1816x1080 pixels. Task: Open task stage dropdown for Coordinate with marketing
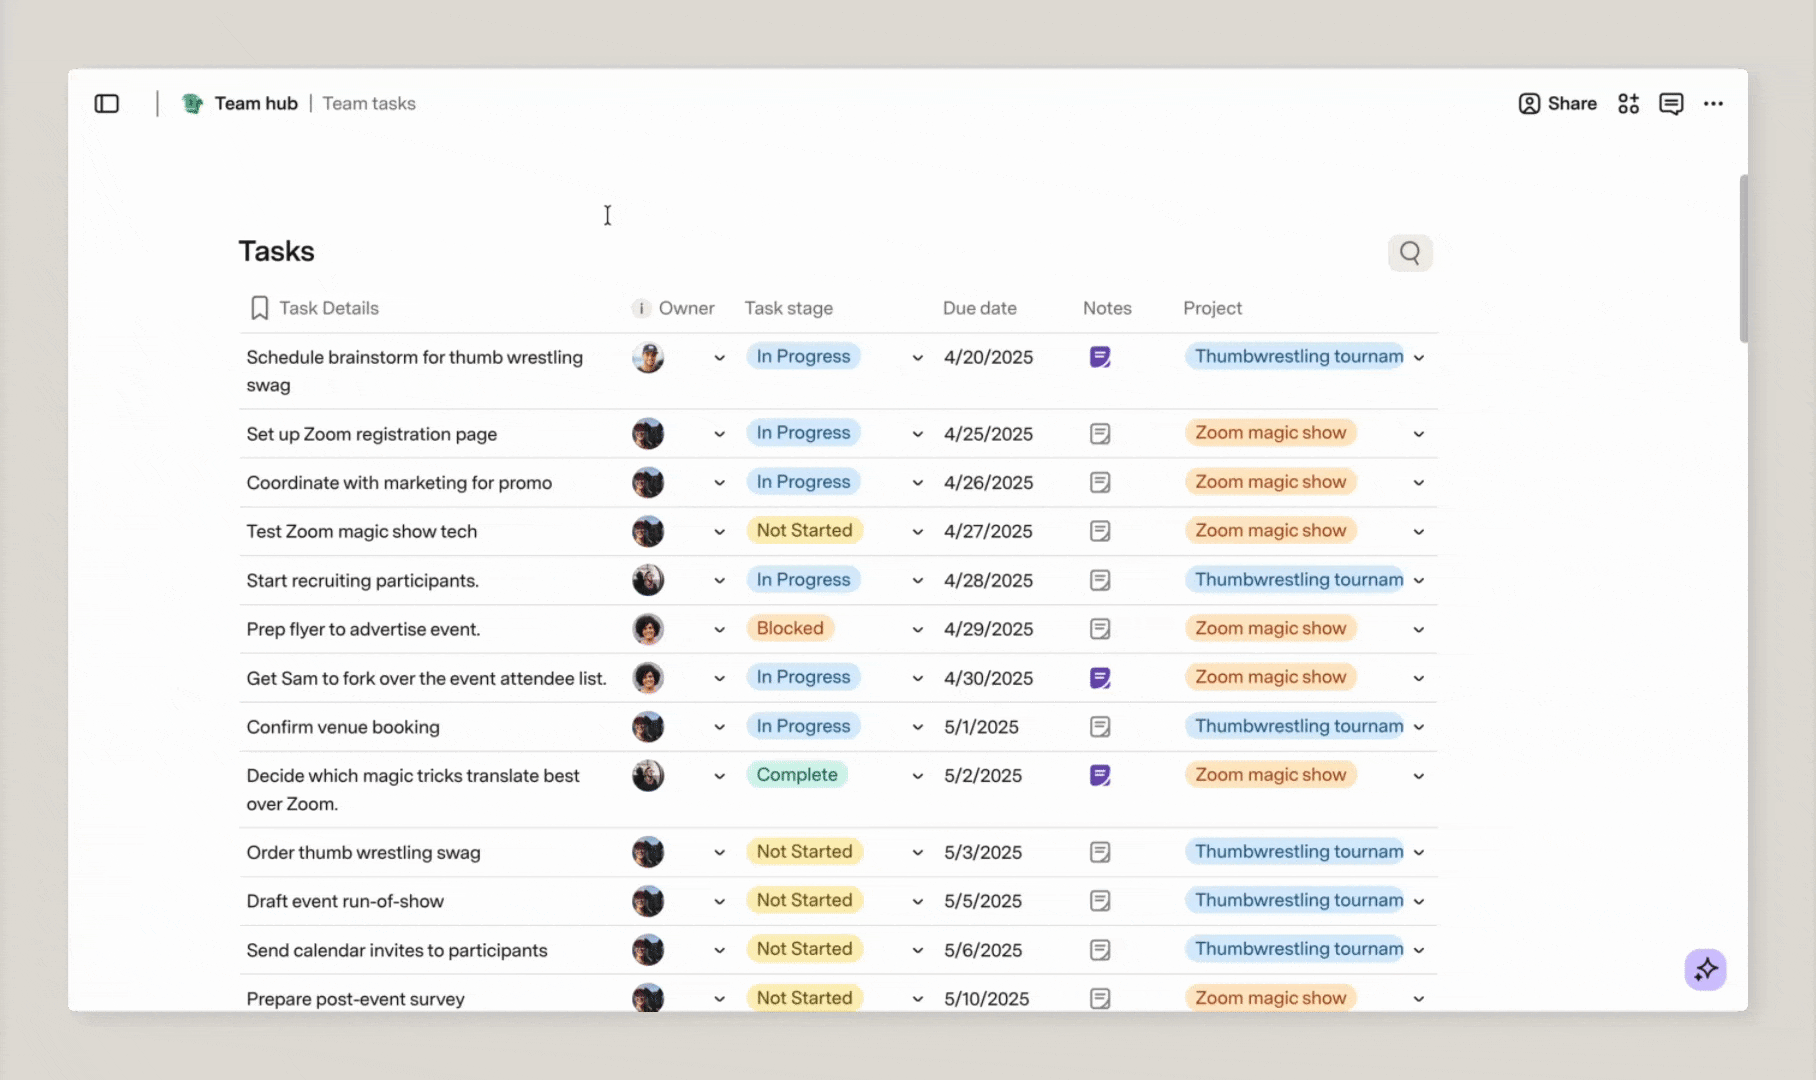click(917, 483)
